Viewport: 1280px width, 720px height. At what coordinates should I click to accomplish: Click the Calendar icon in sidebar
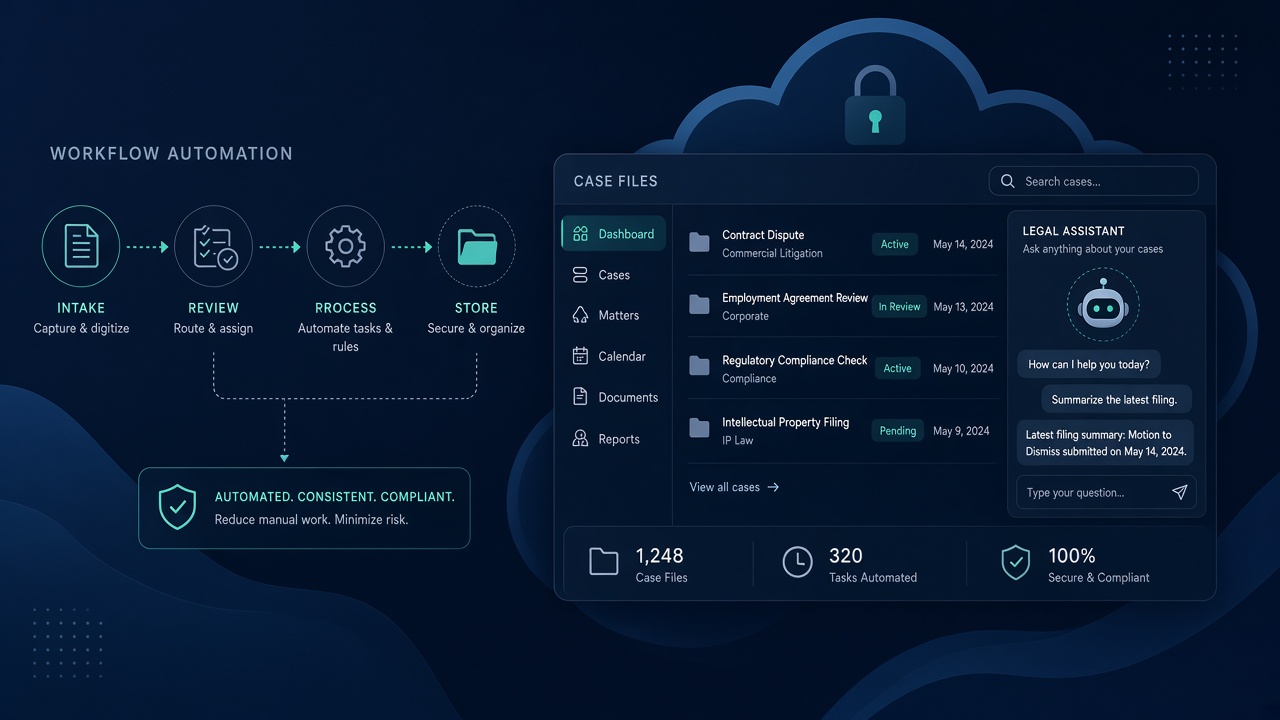tap(580, 356)
